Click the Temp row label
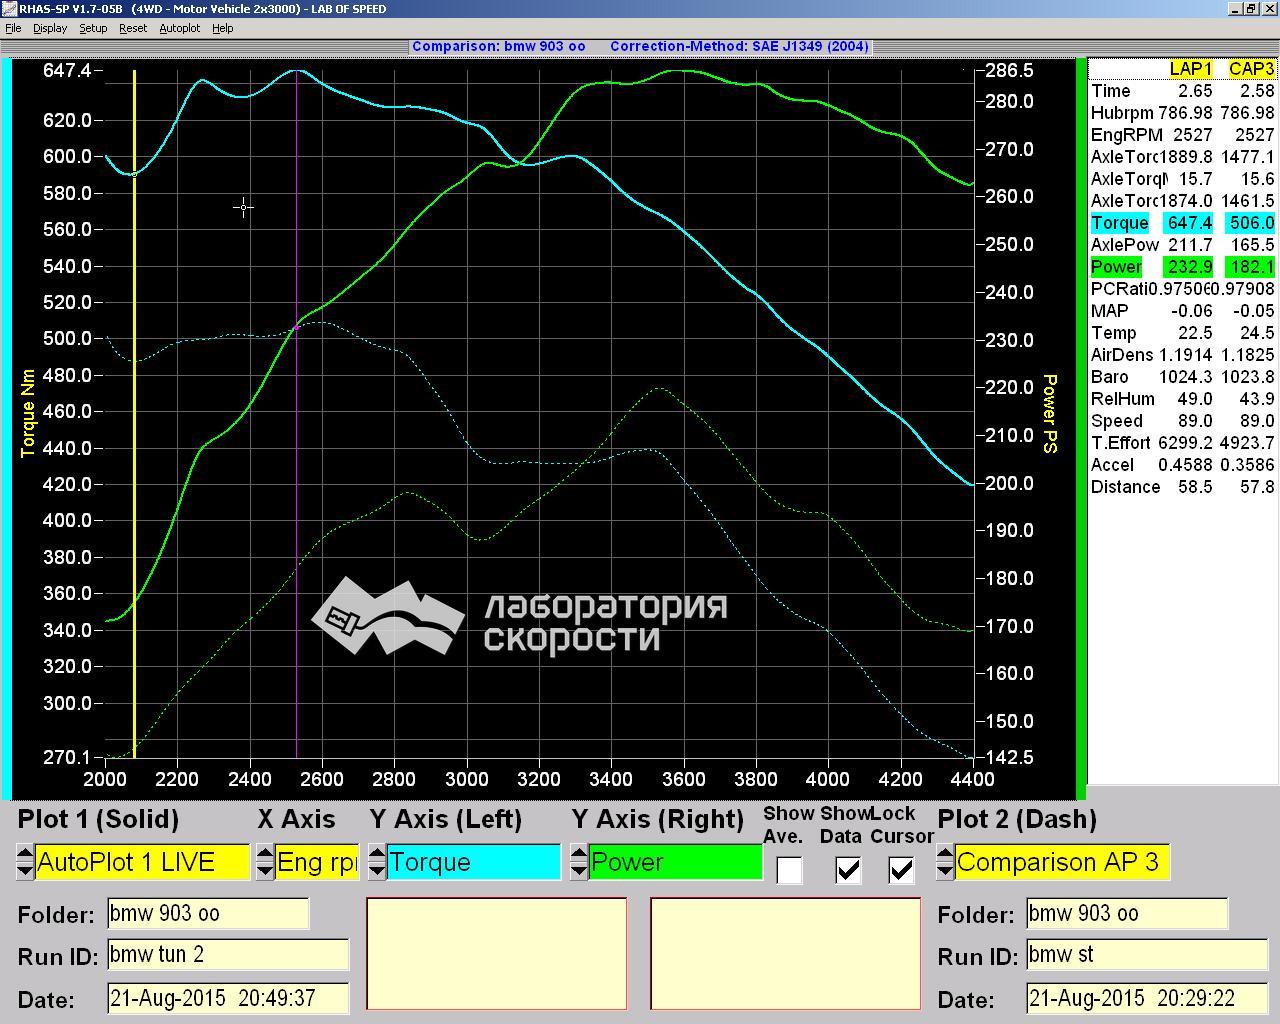This screenshot has height=1024, width=1280. click(1113, 333)
